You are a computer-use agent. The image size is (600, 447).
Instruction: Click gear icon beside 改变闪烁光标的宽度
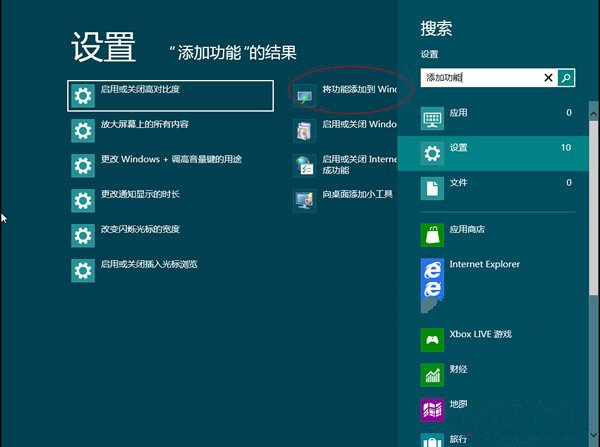click(x=83, y=235)
